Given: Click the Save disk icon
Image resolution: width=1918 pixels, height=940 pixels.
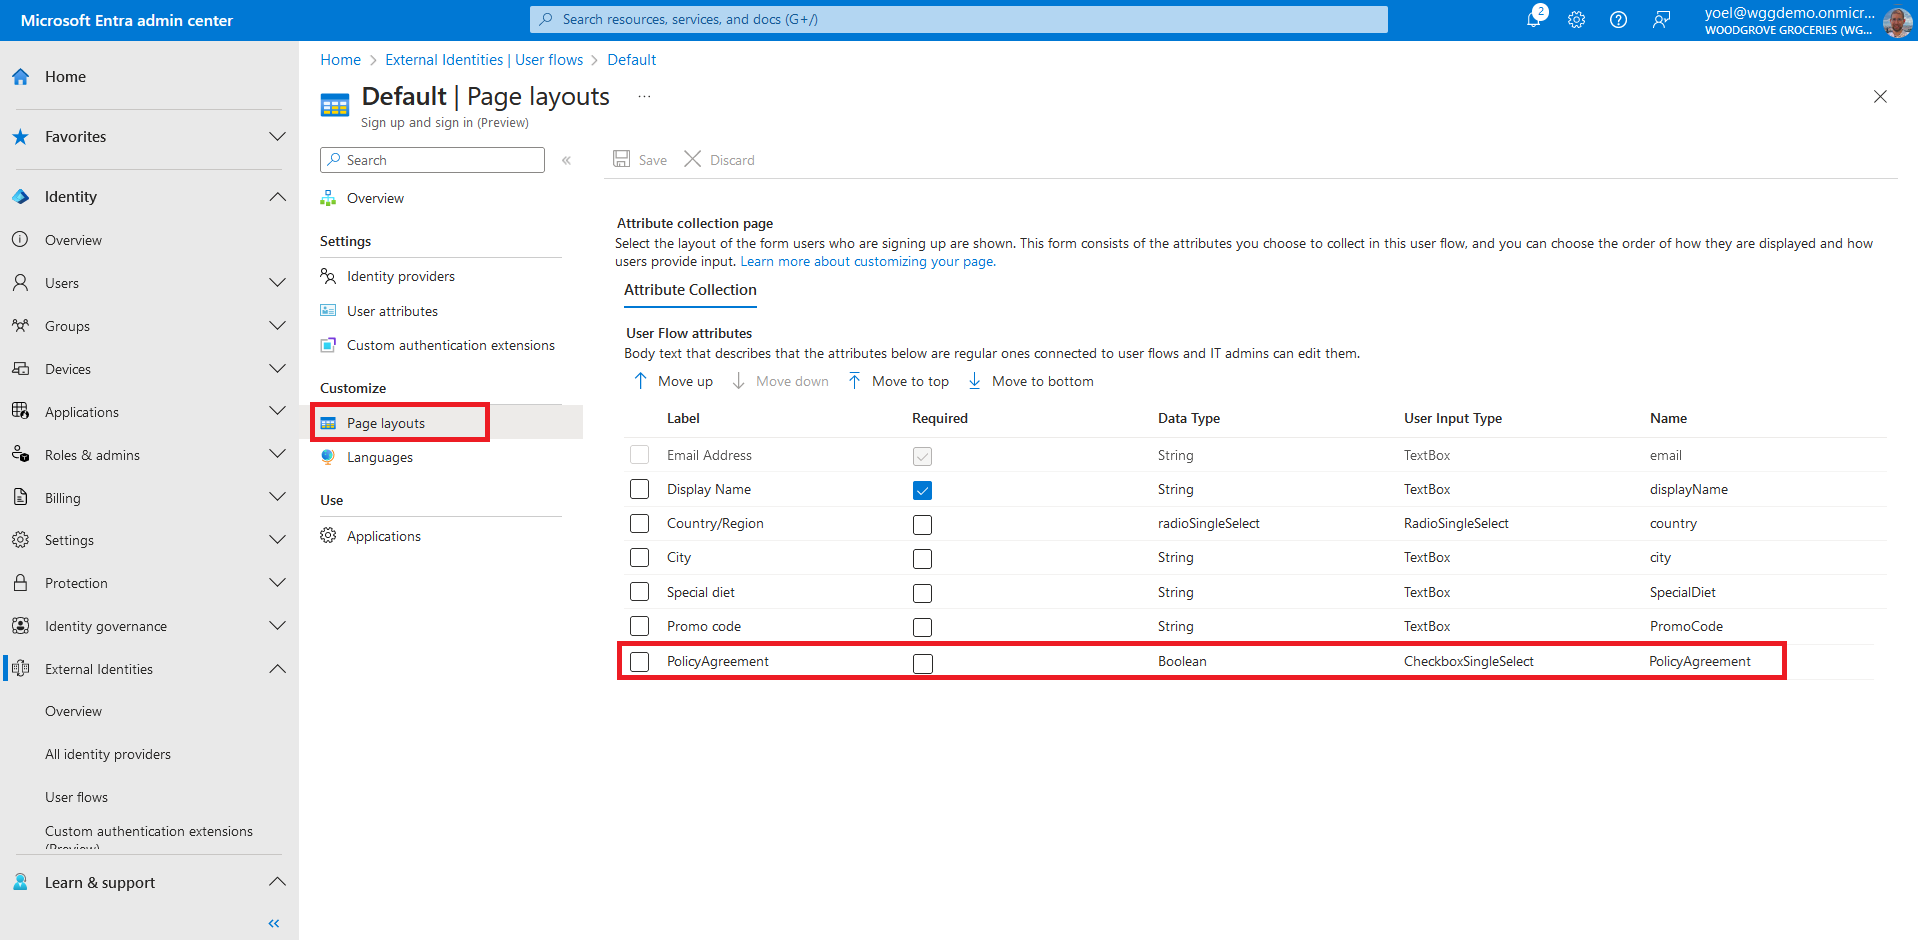Looking at the screenshot, I should point(622,159).
